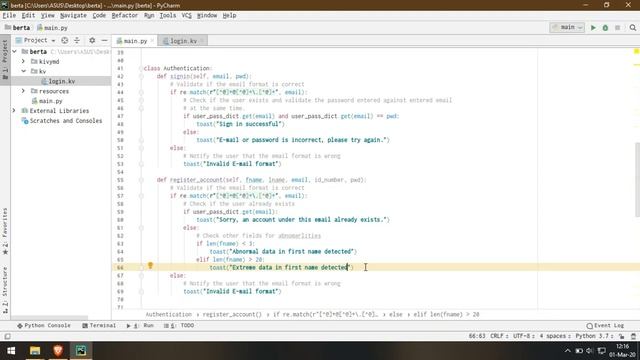Viewport: 640px width, 360px height.
Task: Click Authentication in the bottom breadcrumb
Action: point(169,315)
